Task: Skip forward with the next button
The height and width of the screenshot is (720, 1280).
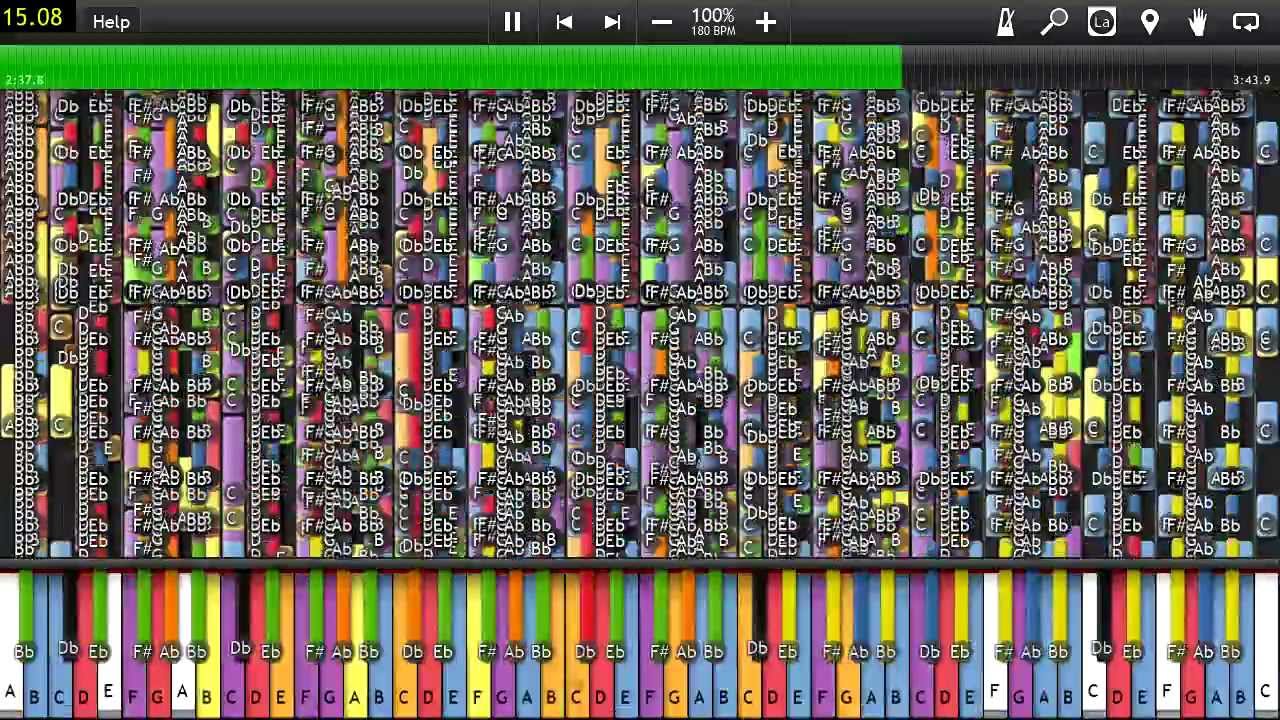Action: (612, 22)
